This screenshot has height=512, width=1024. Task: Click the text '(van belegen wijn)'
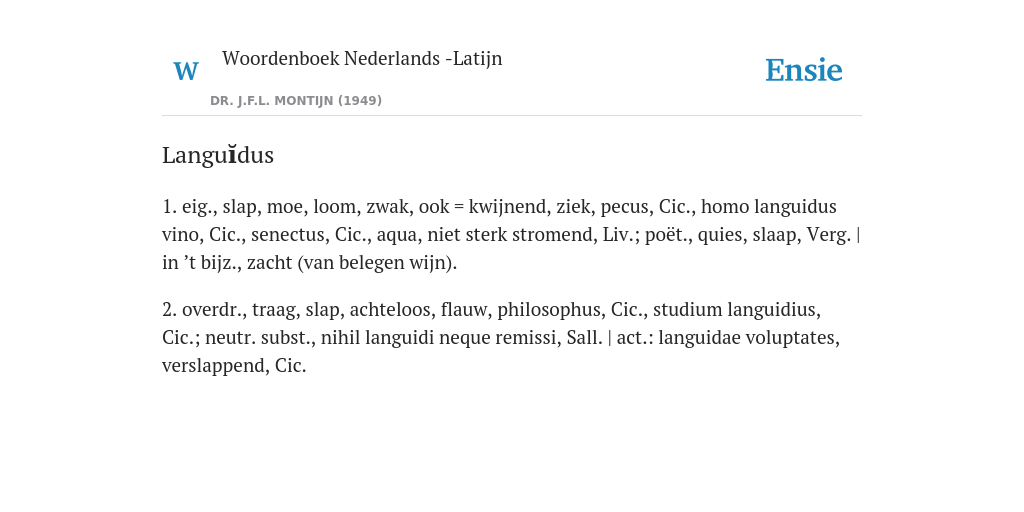[x=377, y=263]
